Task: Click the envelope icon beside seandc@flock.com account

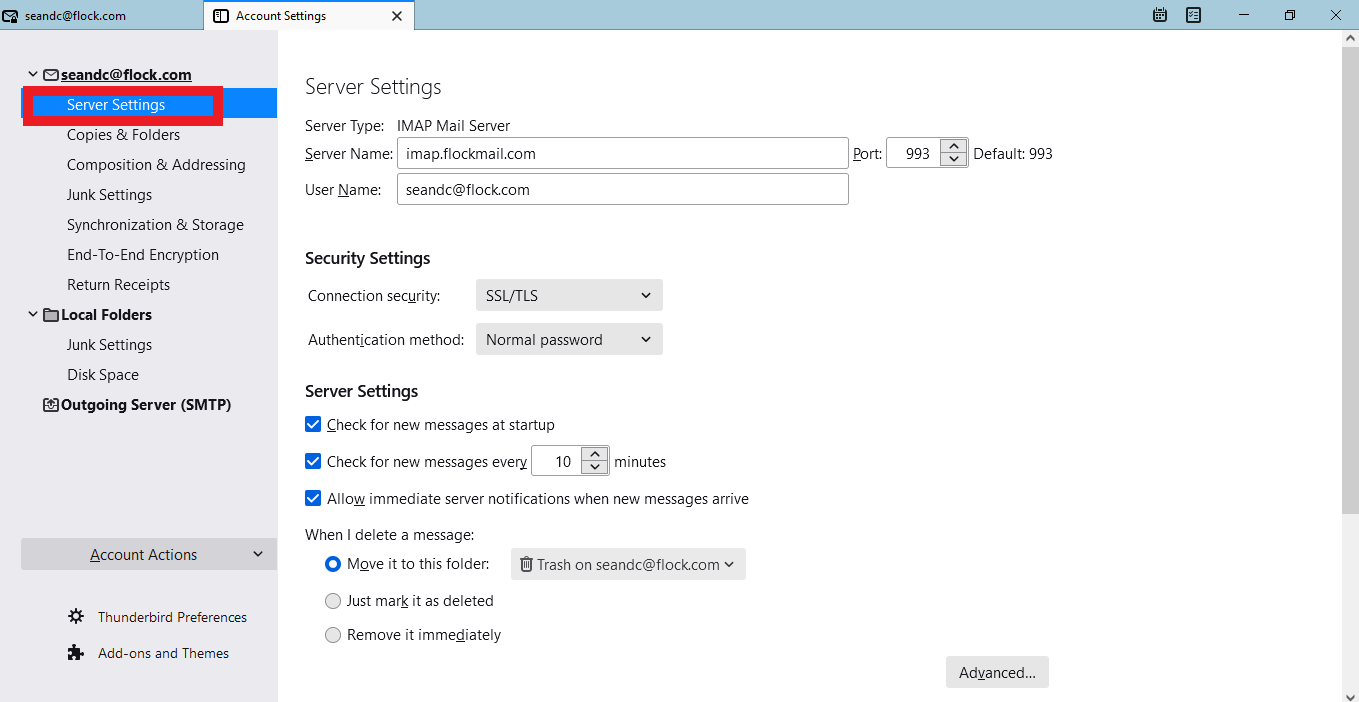Action: click(x=50, y=75)
